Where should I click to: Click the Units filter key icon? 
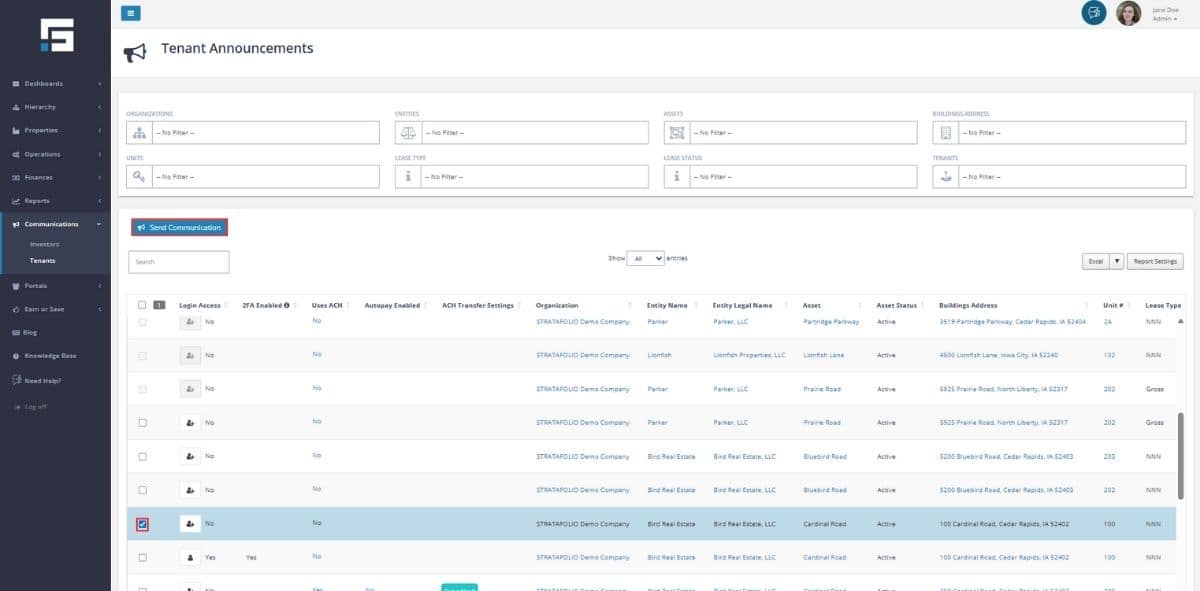[140, 177]
